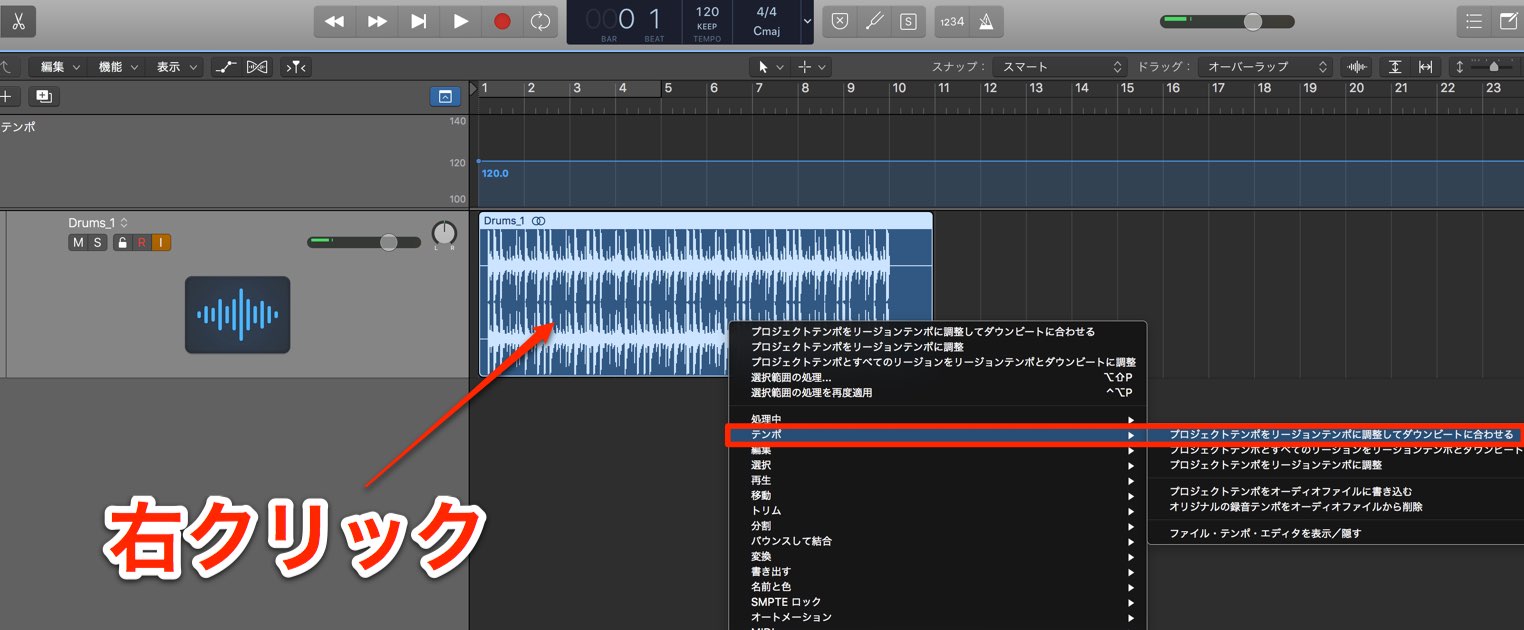Open the toolbar 編集 menu
Screen dimensions: 1524x630
click(x=56, y=67)
